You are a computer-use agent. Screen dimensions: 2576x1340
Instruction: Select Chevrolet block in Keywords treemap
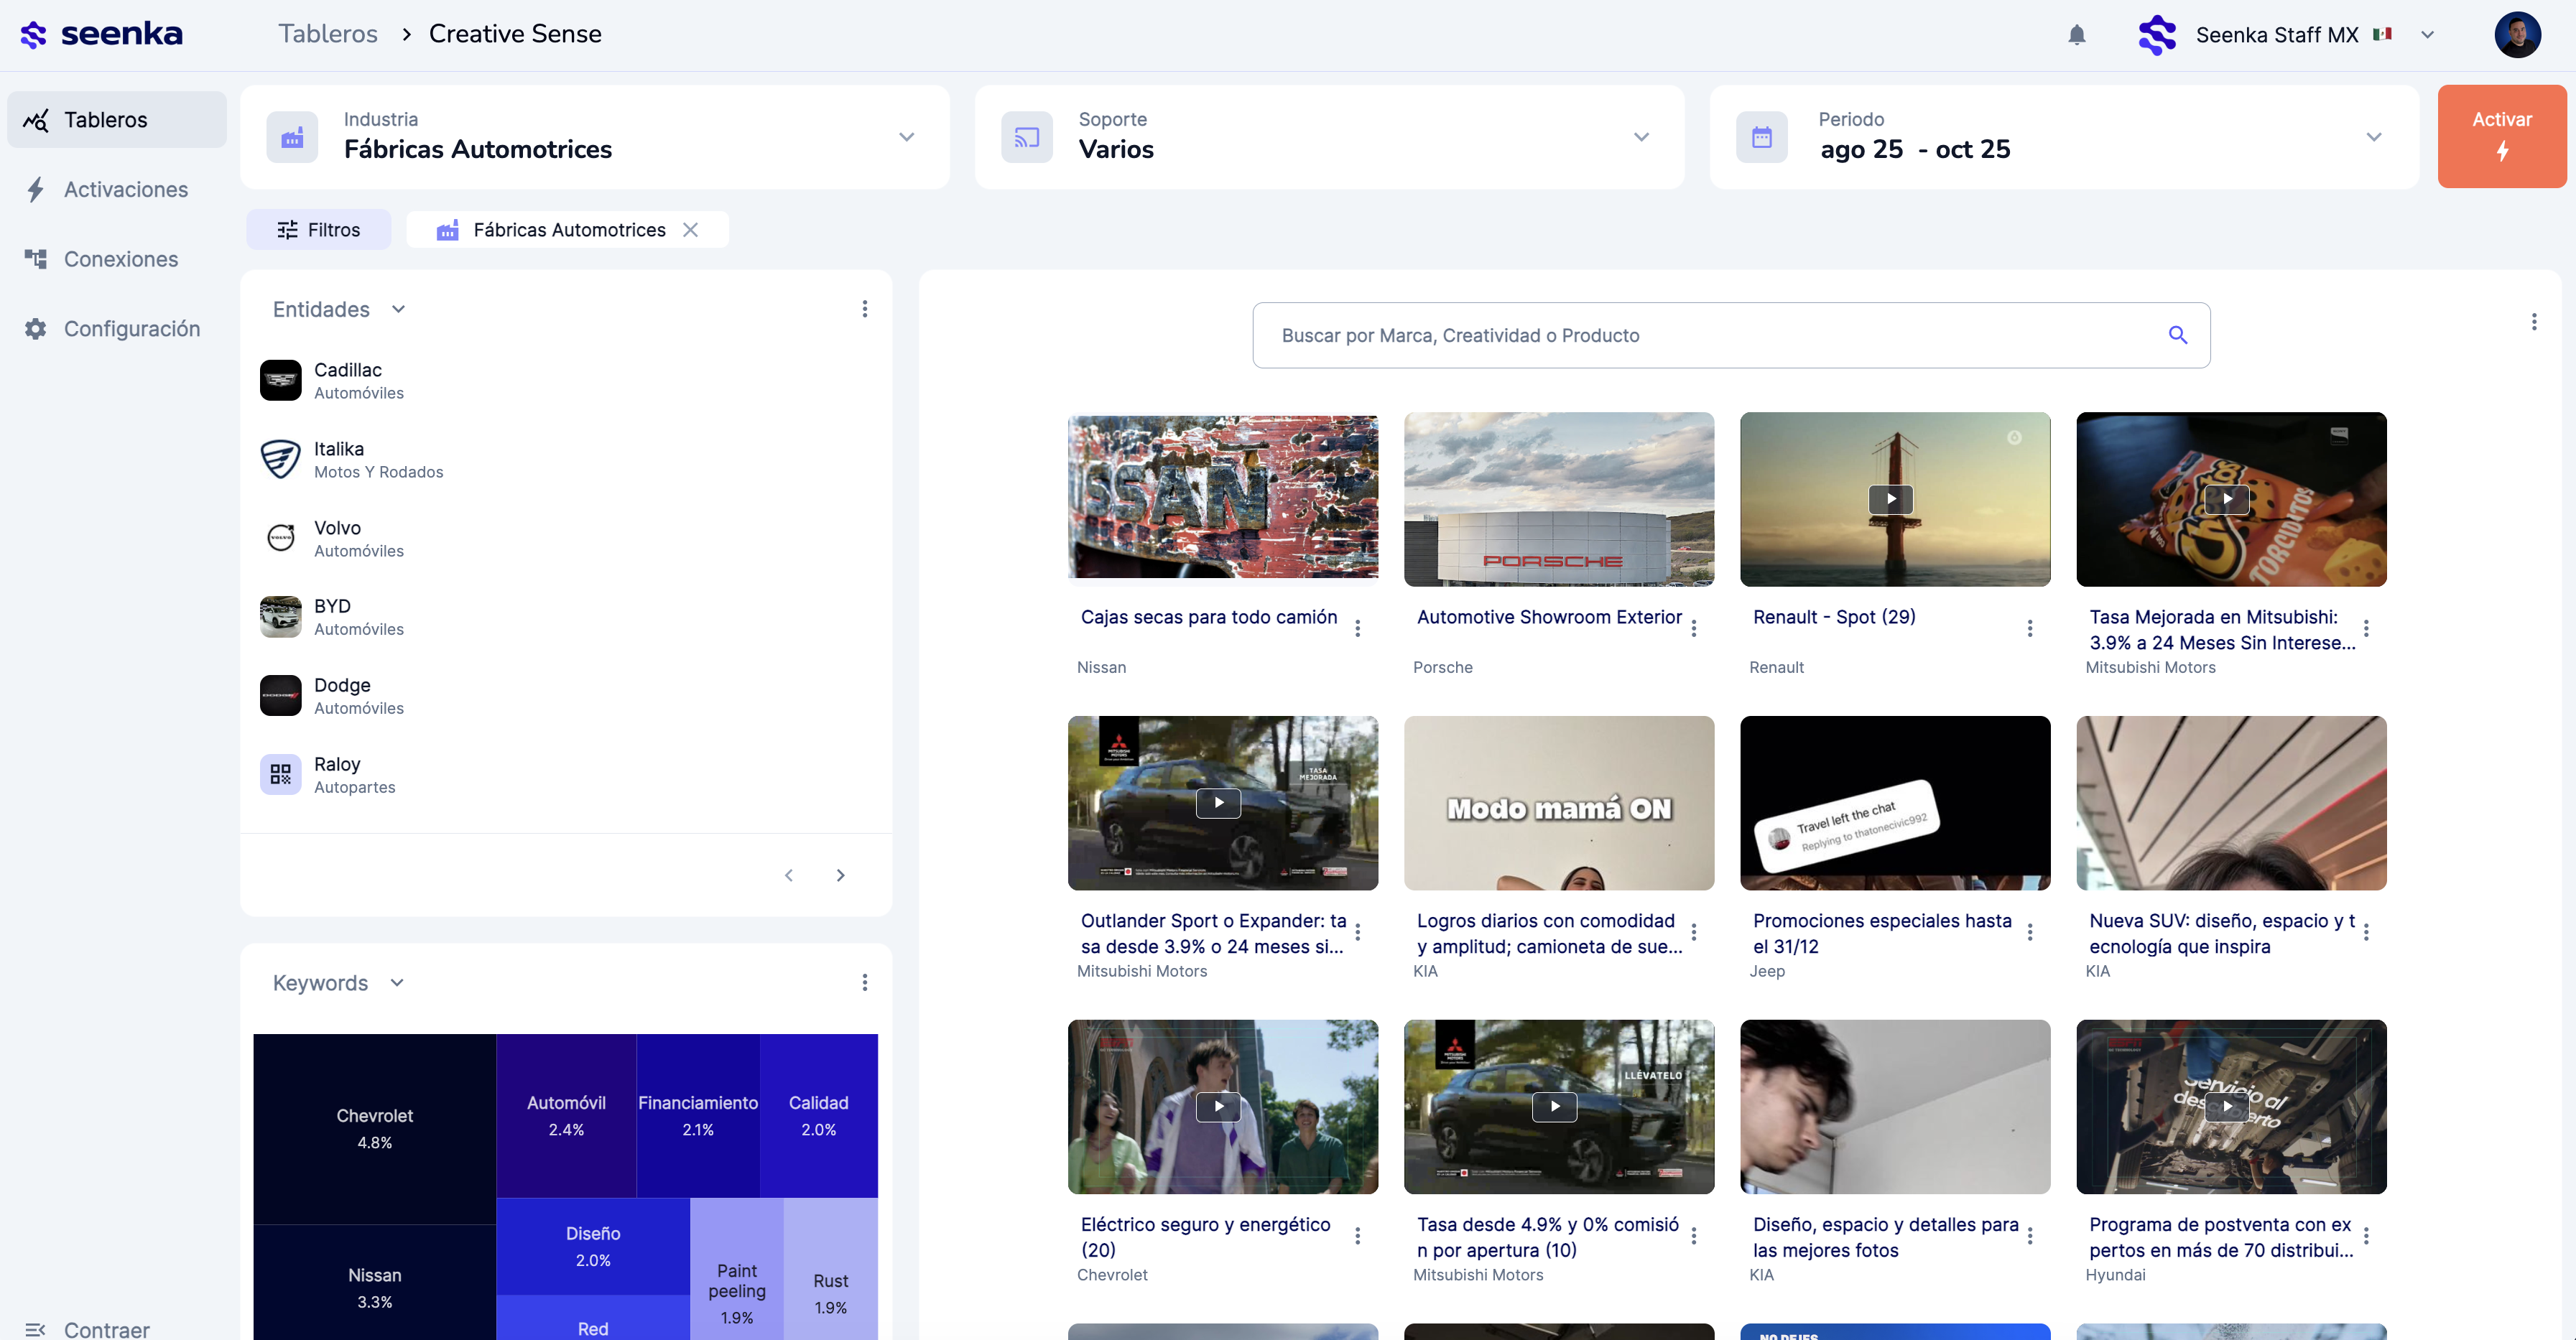(374, 1128)
